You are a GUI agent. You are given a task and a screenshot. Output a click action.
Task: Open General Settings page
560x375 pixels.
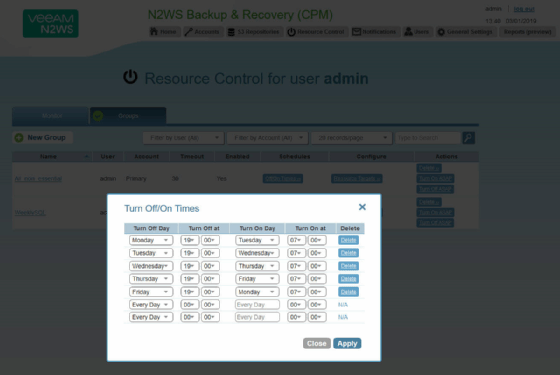click(x=465, y=32)
